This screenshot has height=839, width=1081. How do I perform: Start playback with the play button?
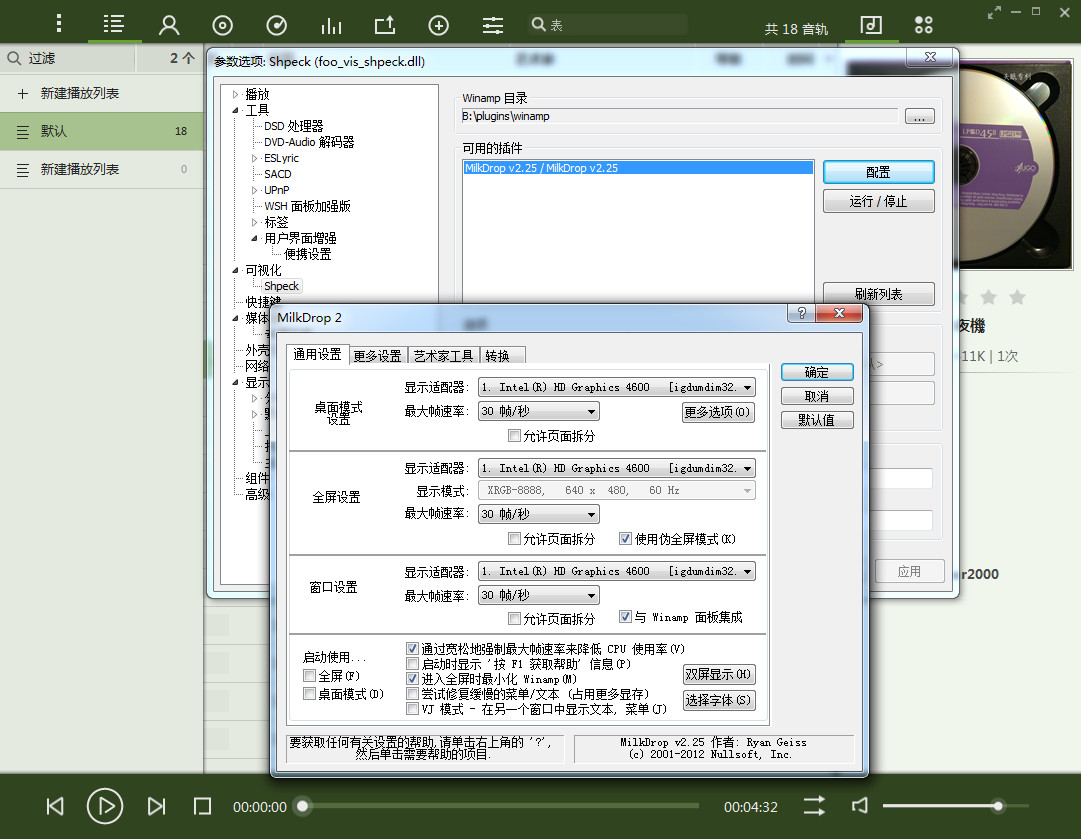pyautogui.click(x=105, y=806)
